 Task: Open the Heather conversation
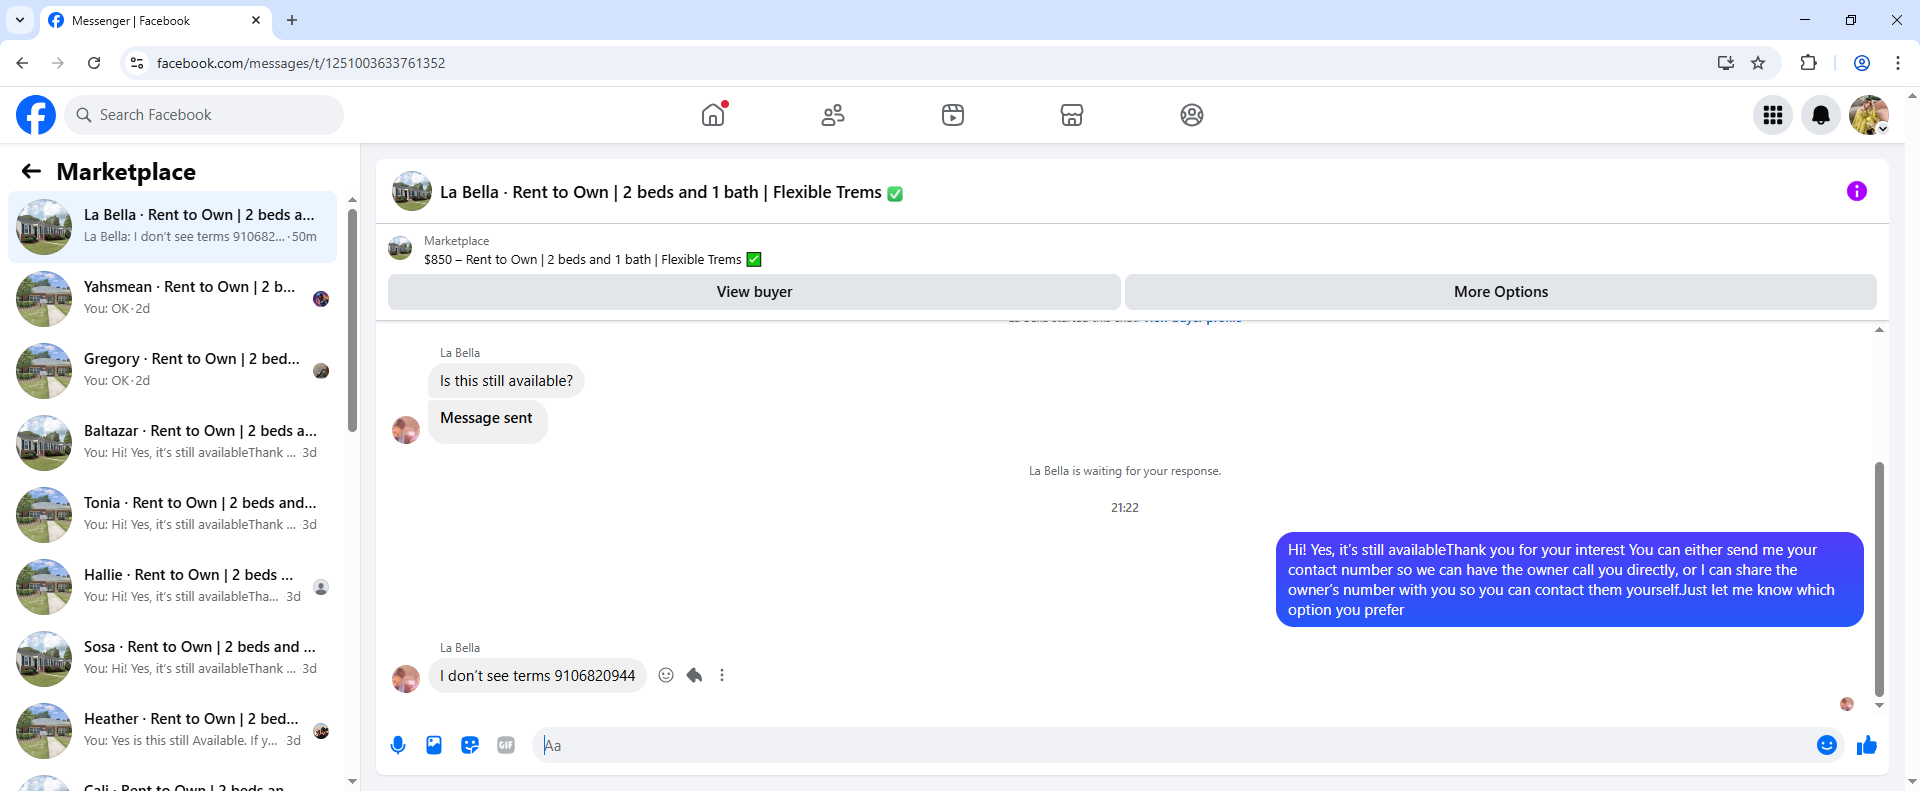(x=173, y=731)
